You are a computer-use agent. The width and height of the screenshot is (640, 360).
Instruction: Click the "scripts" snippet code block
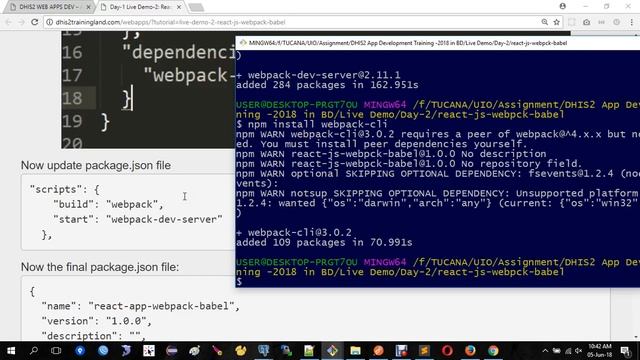127,212
